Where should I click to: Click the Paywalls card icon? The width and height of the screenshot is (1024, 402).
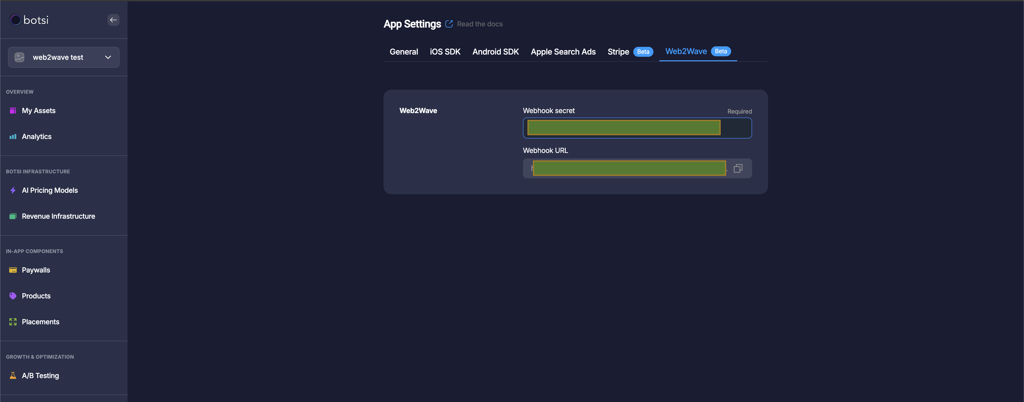tap(12, 270)
